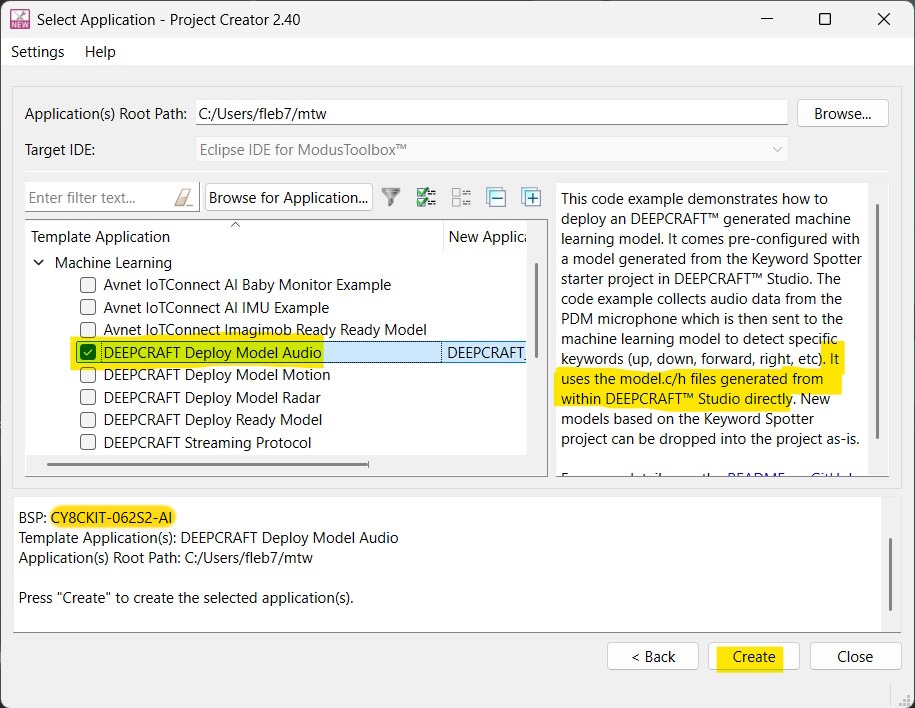Click the "Press "Create" to create" instruction line
Viewport: 915px width, 708px height.
pyautogui.click(x=186, y=598)
